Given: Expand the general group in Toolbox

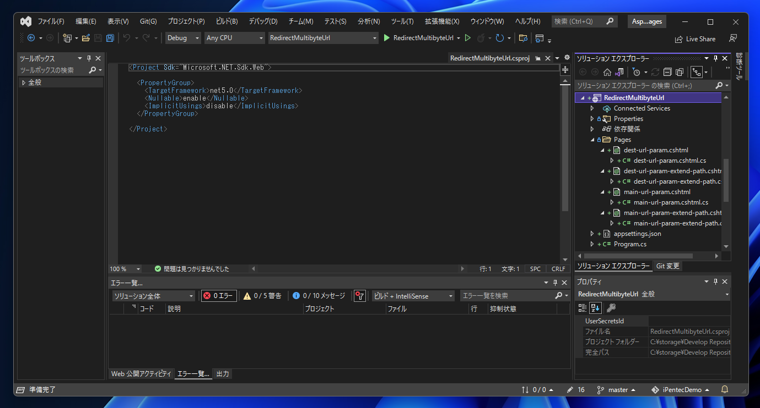Looking at the screenshot, I should point(23,83).
